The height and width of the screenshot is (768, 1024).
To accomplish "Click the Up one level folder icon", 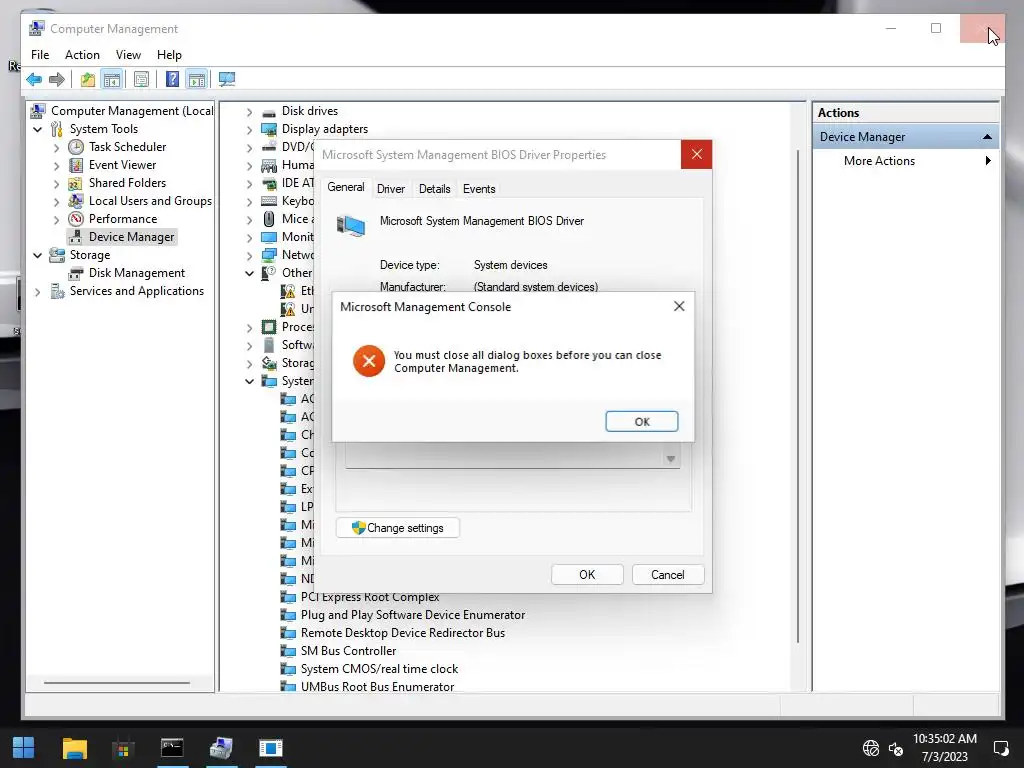I will tap(88, 80).
